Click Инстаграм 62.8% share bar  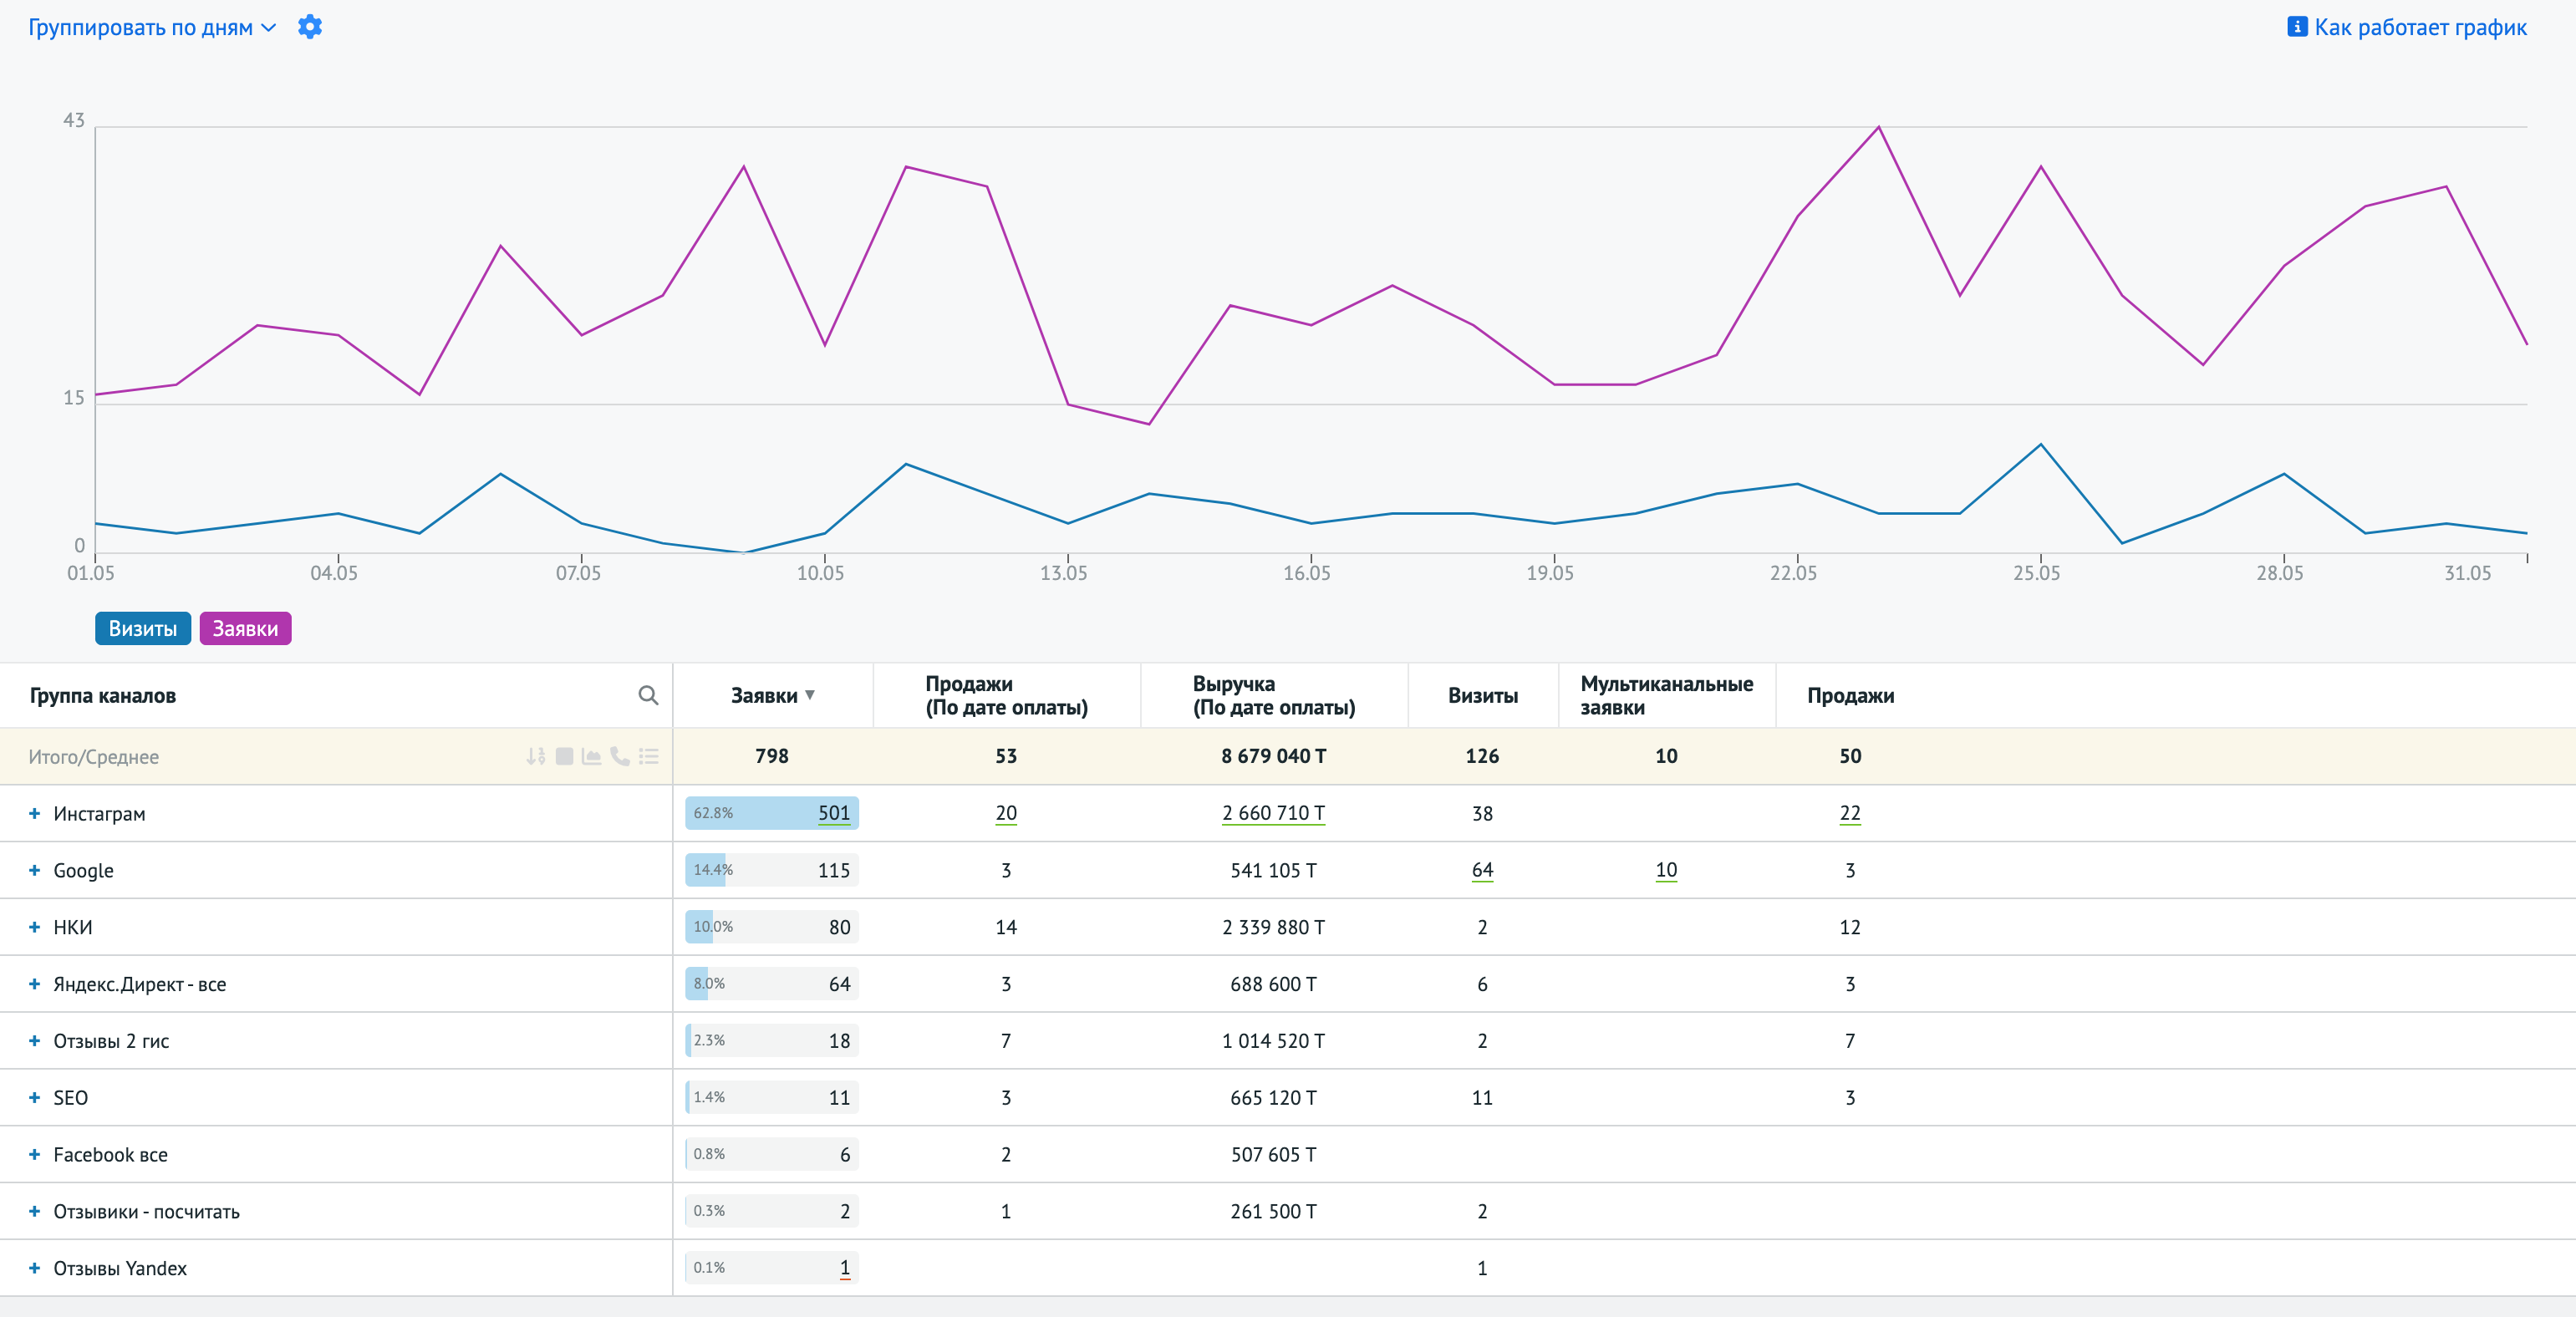[740, 813]
